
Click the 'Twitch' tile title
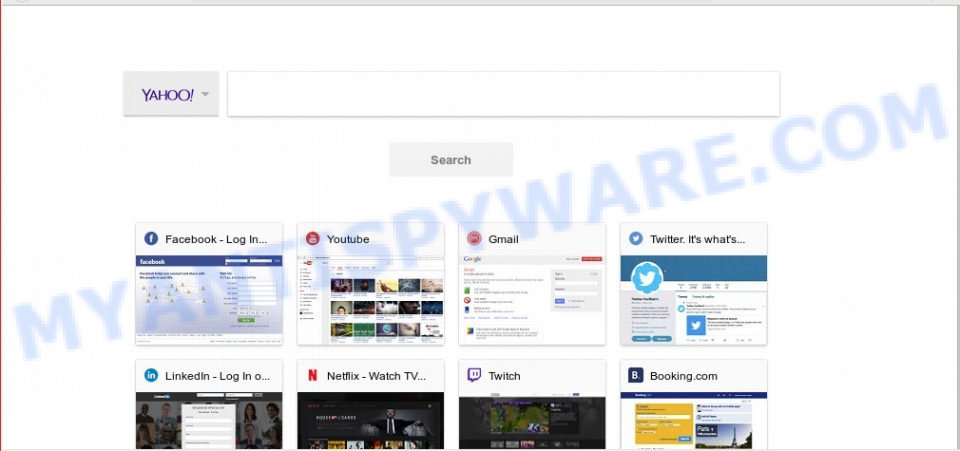coord(504,376)
